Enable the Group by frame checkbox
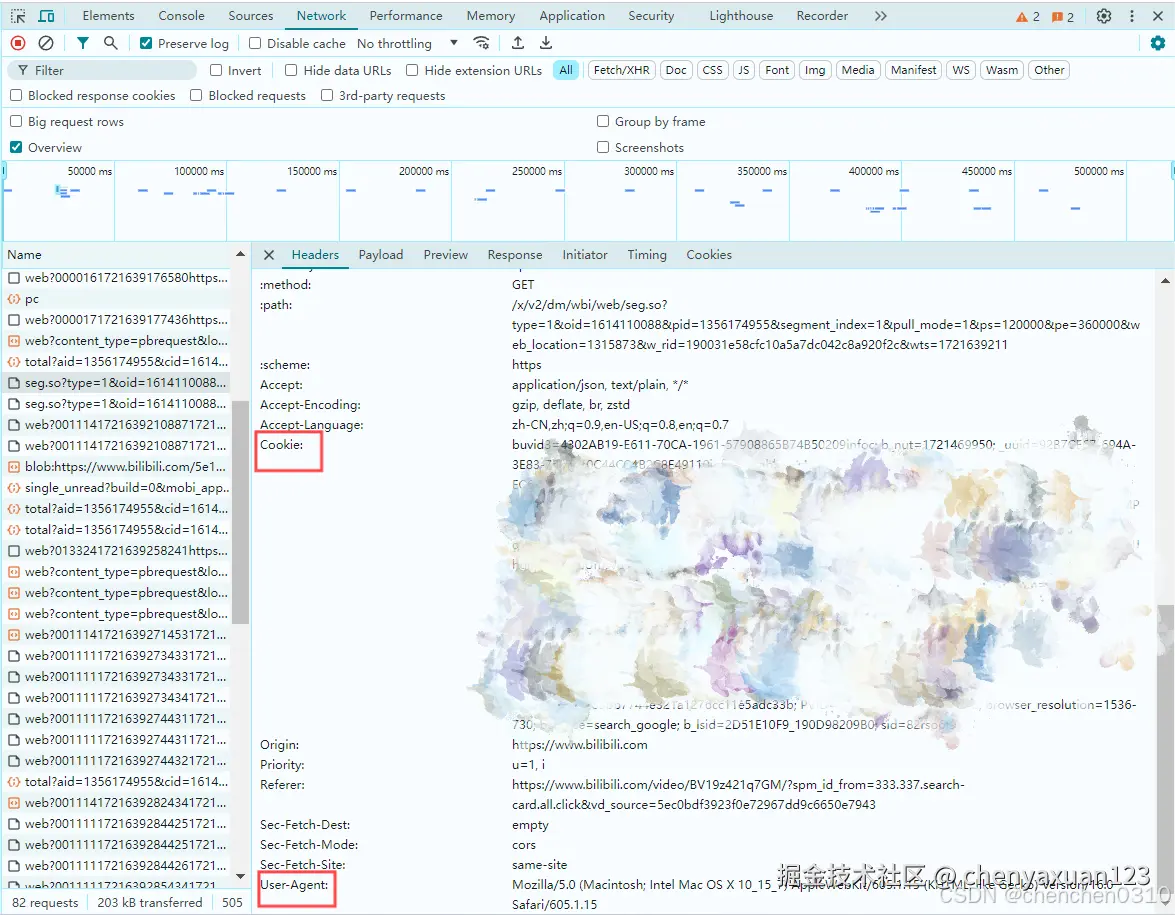The height and width of the screenshot is (915, 1175). 602,121
